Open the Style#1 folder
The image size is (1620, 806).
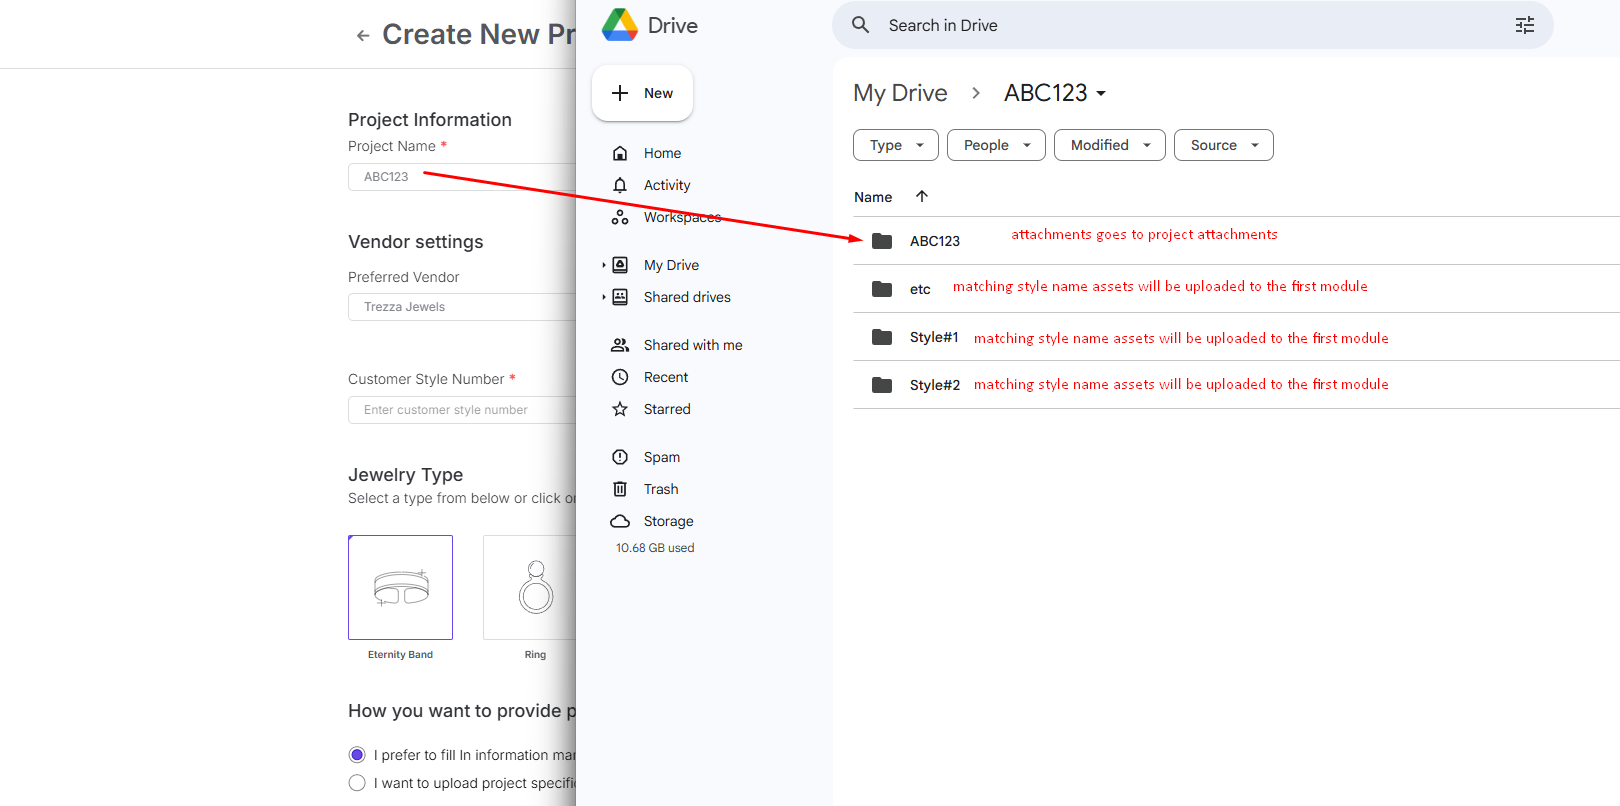[933, 338]
